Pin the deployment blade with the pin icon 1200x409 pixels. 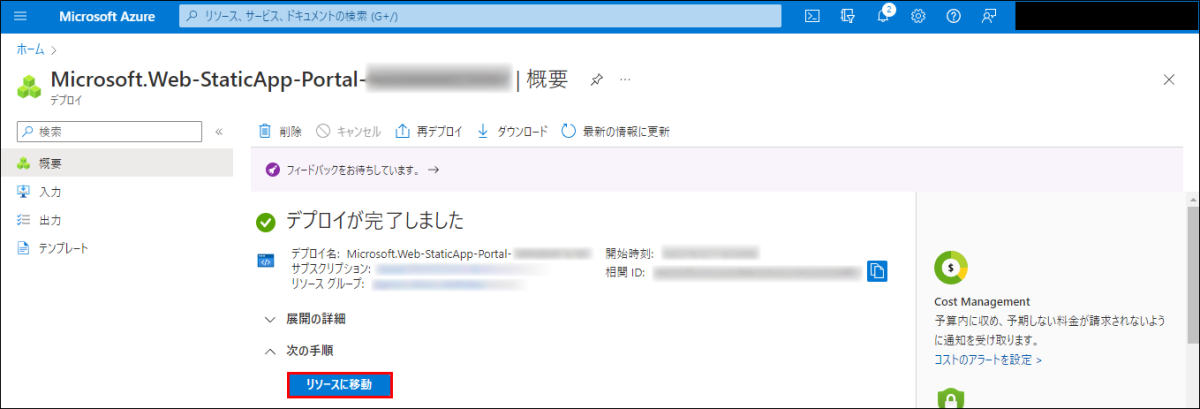[596, 79]
